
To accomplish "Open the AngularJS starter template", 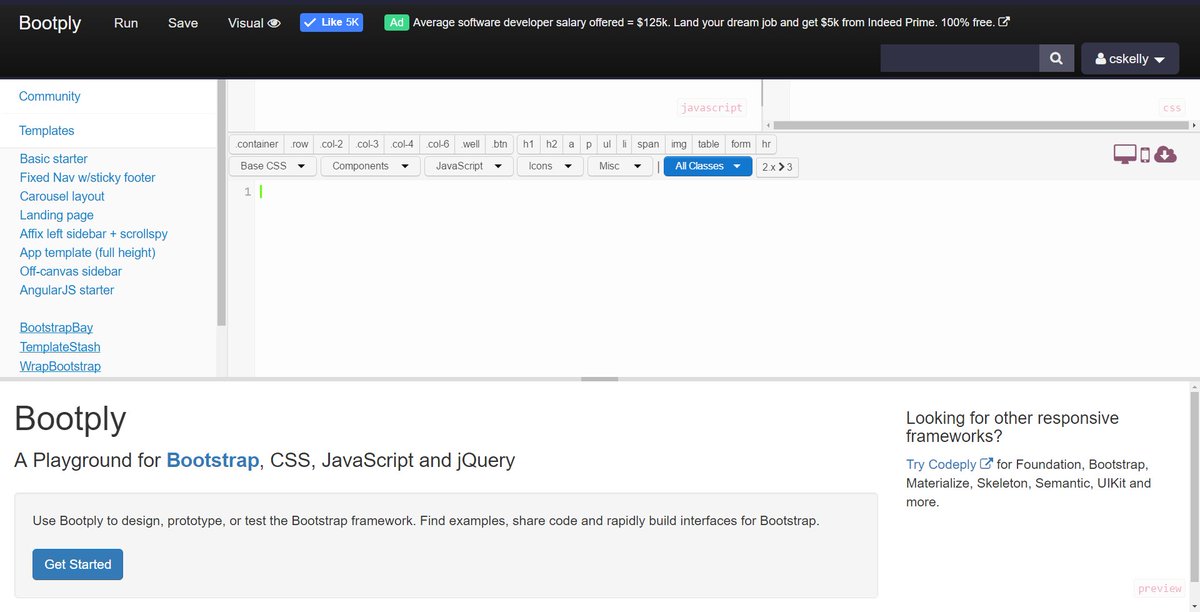I will [x=67, y=290].
